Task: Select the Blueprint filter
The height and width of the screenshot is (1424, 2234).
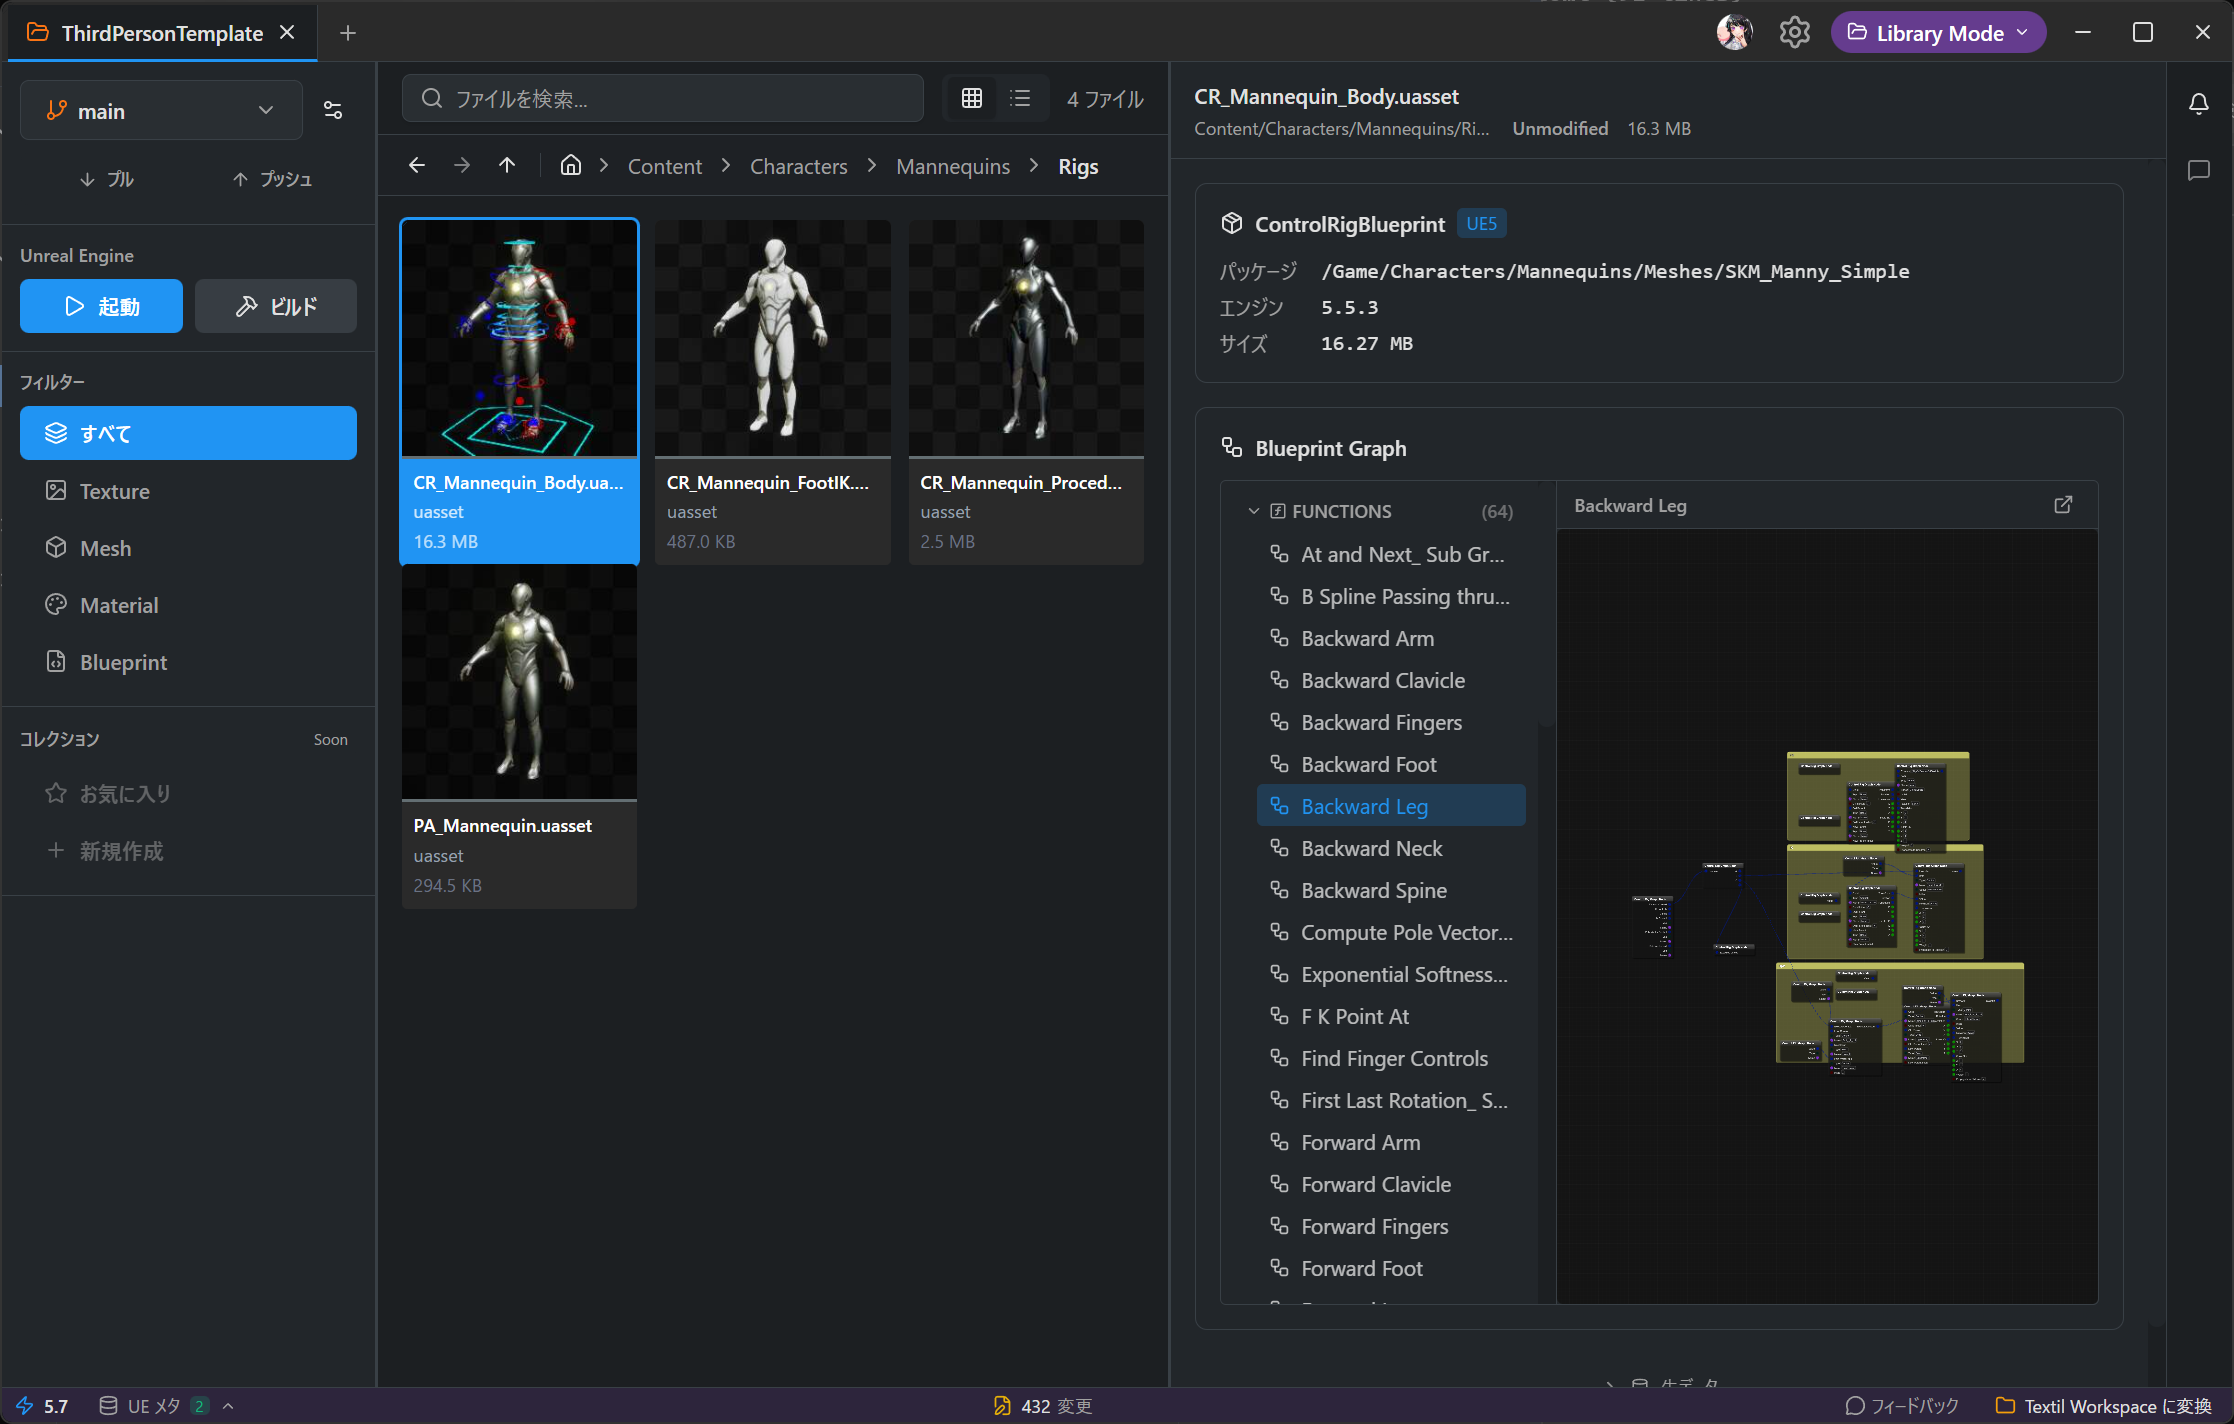Action: [x=123, y=662]
